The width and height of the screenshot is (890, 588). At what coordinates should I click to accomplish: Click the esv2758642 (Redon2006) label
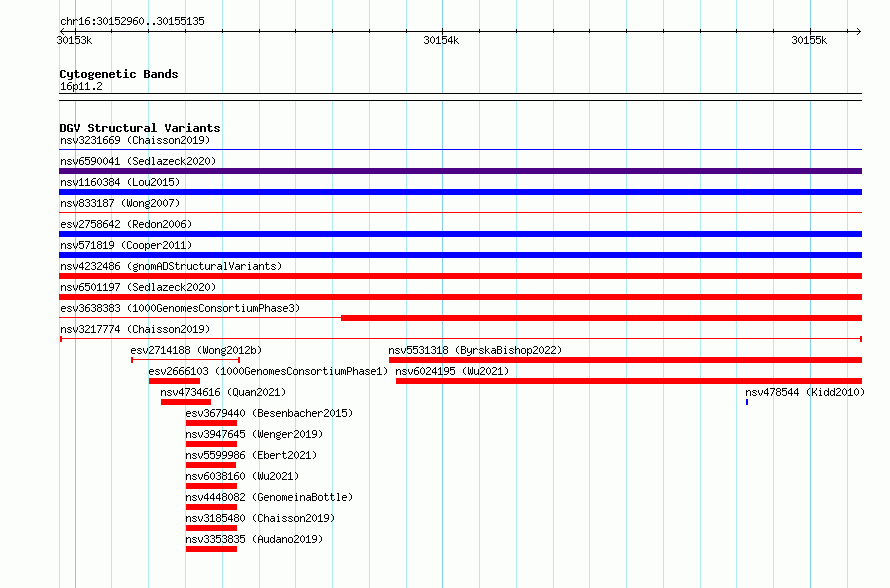(x=126, y=224)
